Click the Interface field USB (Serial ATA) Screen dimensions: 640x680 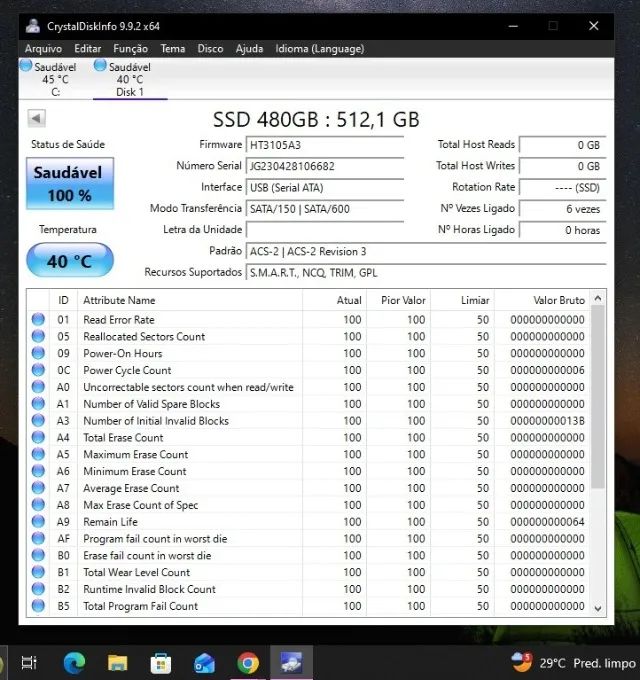(x=325, y=187)
